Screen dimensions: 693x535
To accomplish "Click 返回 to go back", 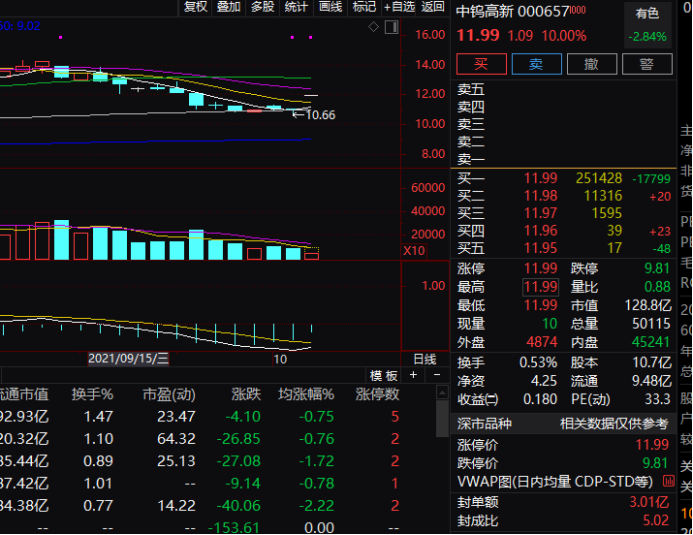I will click(x=432, y=7).
